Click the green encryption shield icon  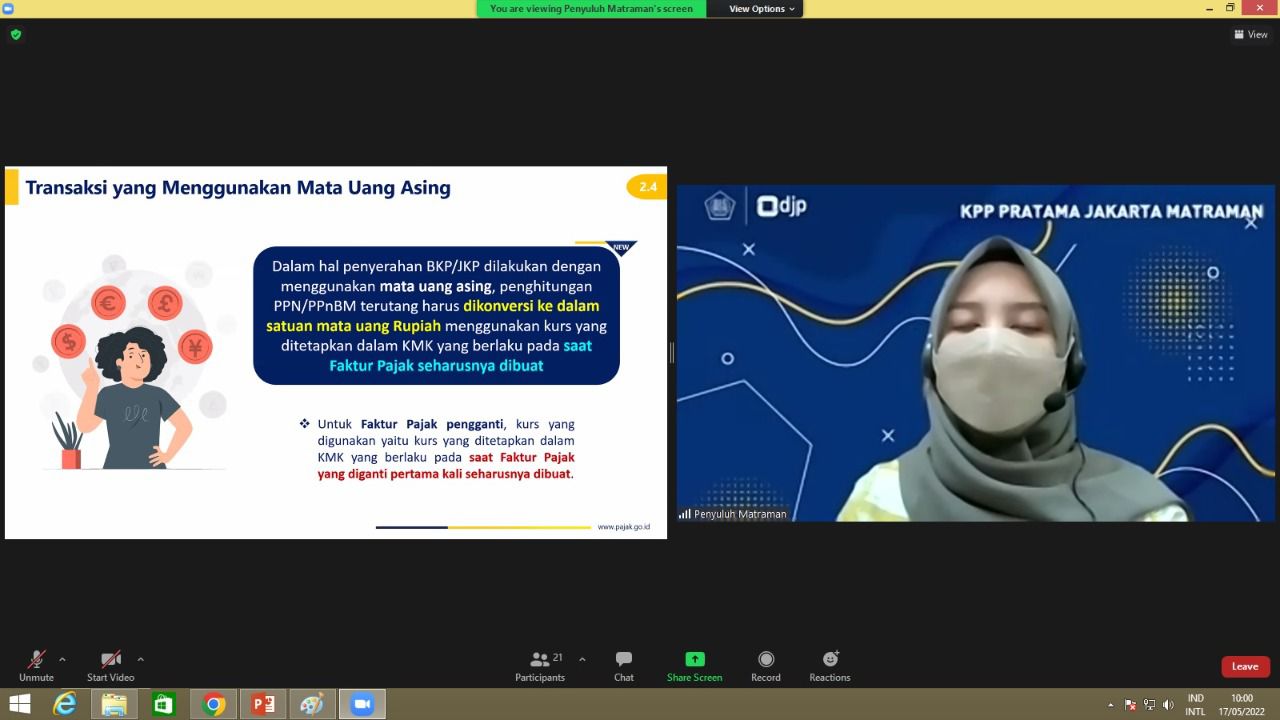pos(15,34)
